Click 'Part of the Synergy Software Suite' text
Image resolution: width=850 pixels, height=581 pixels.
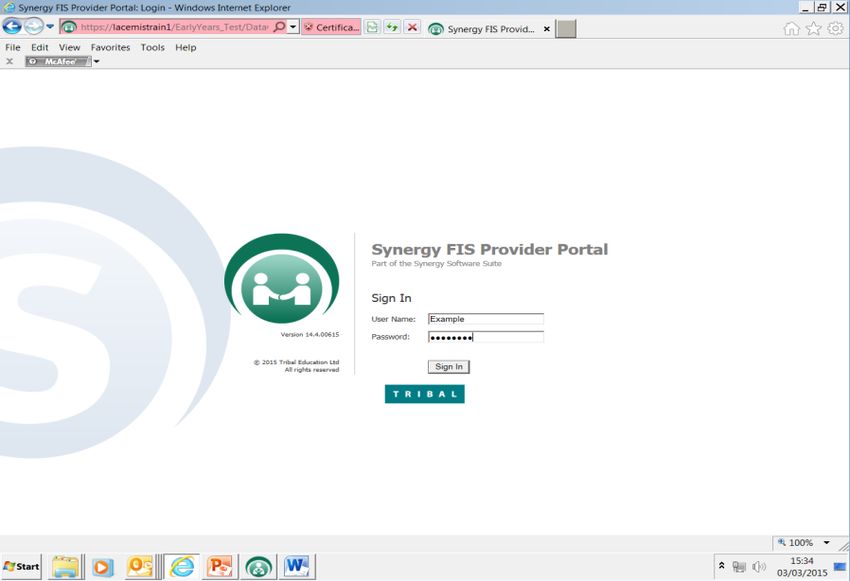click(436, 264)
